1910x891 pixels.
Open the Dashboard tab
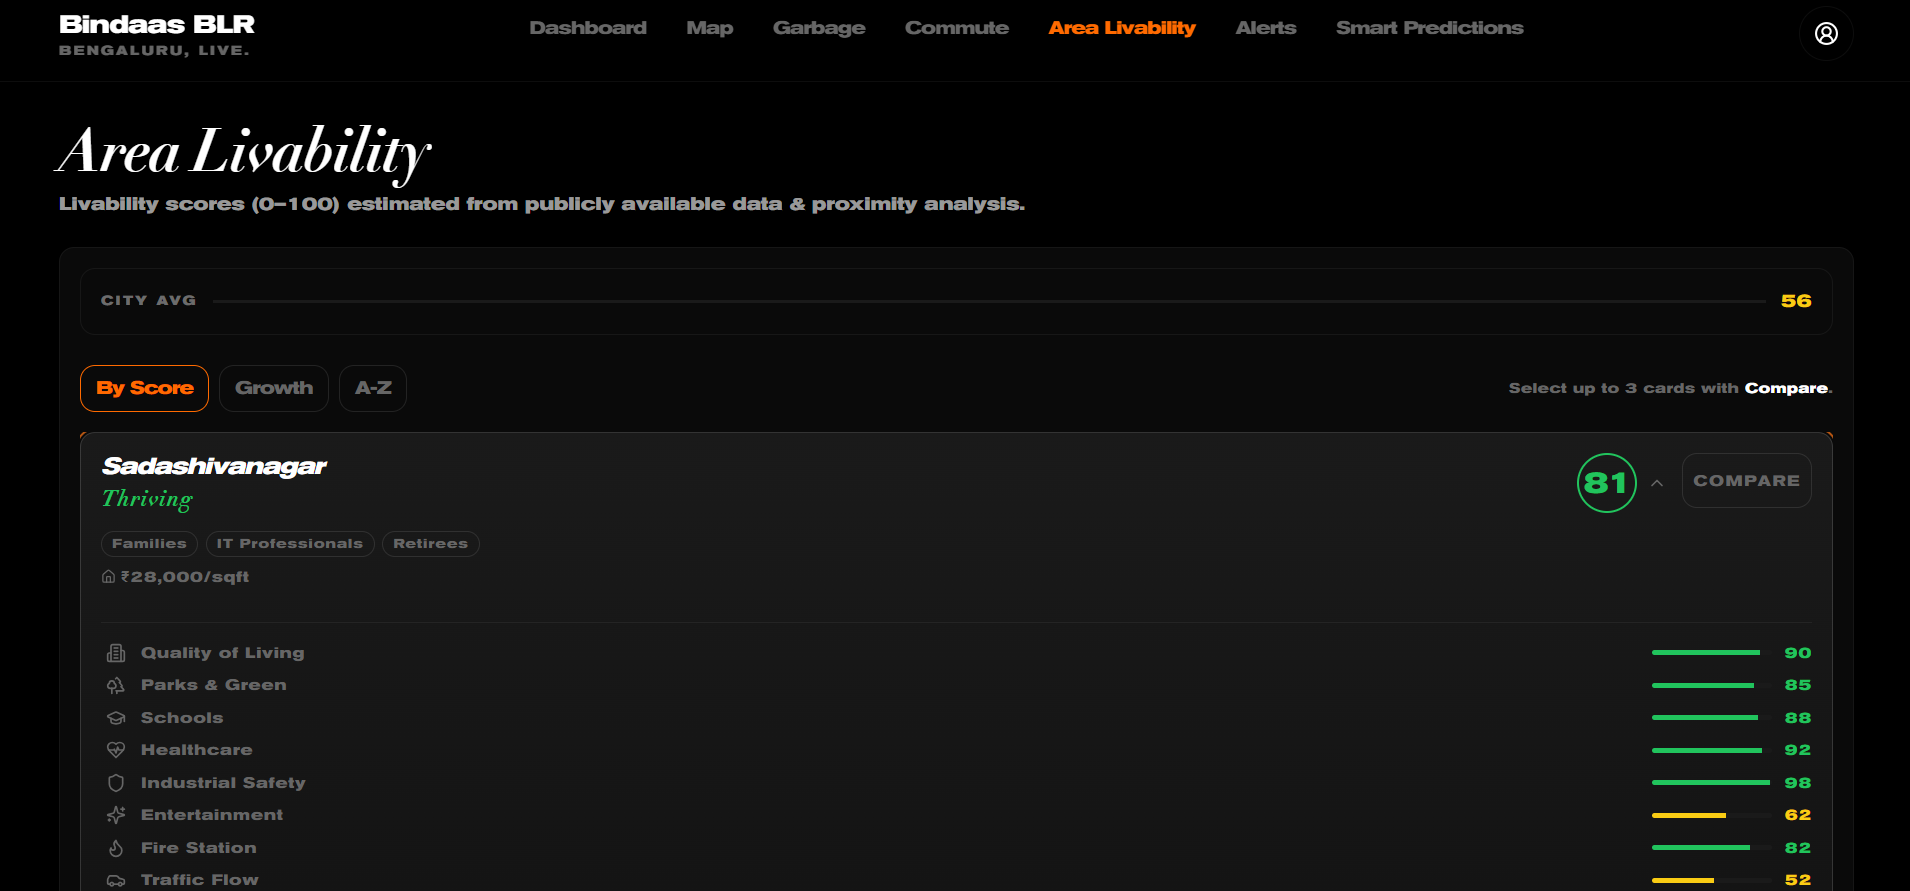coord(588,28)
